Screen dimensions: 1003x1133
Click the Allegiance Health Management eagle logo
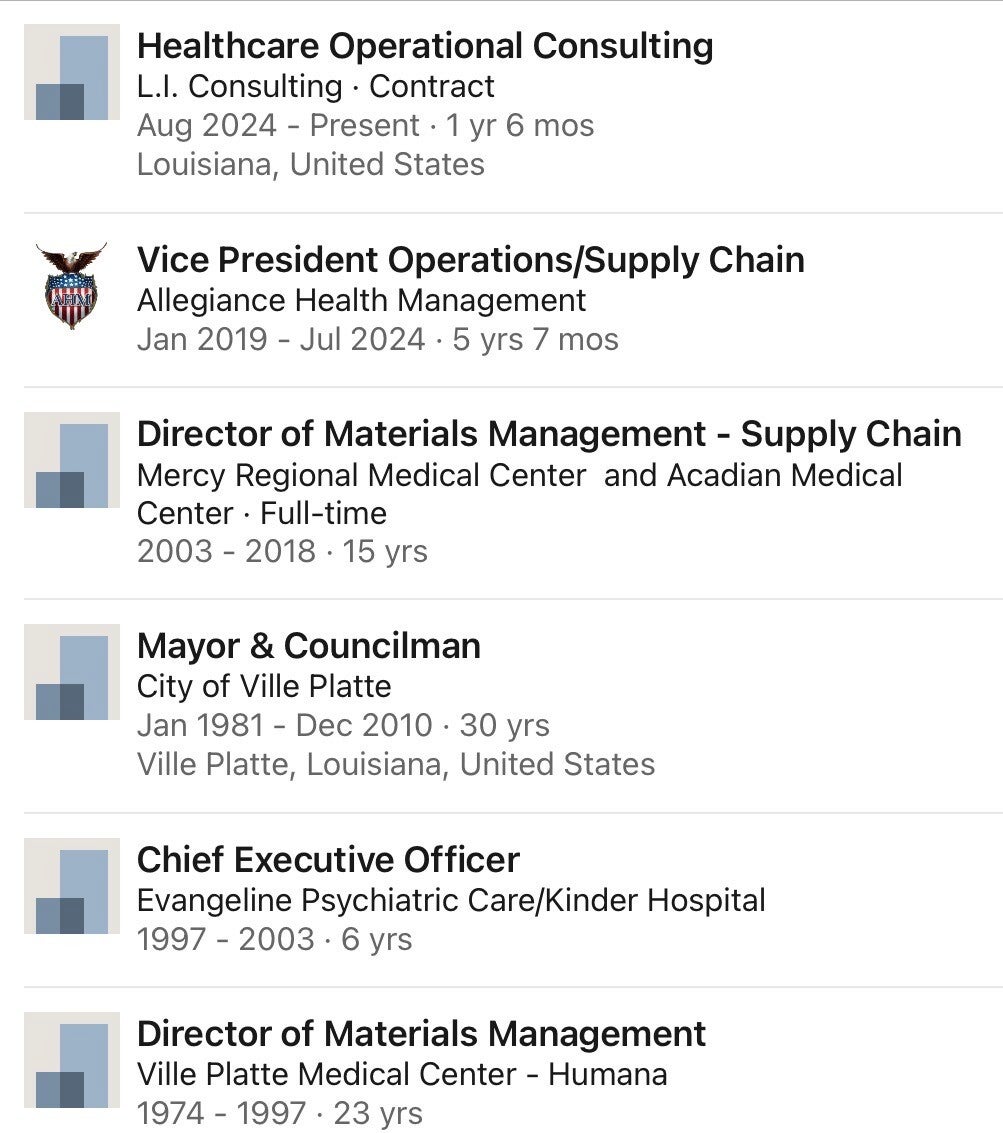coord(71,286)
